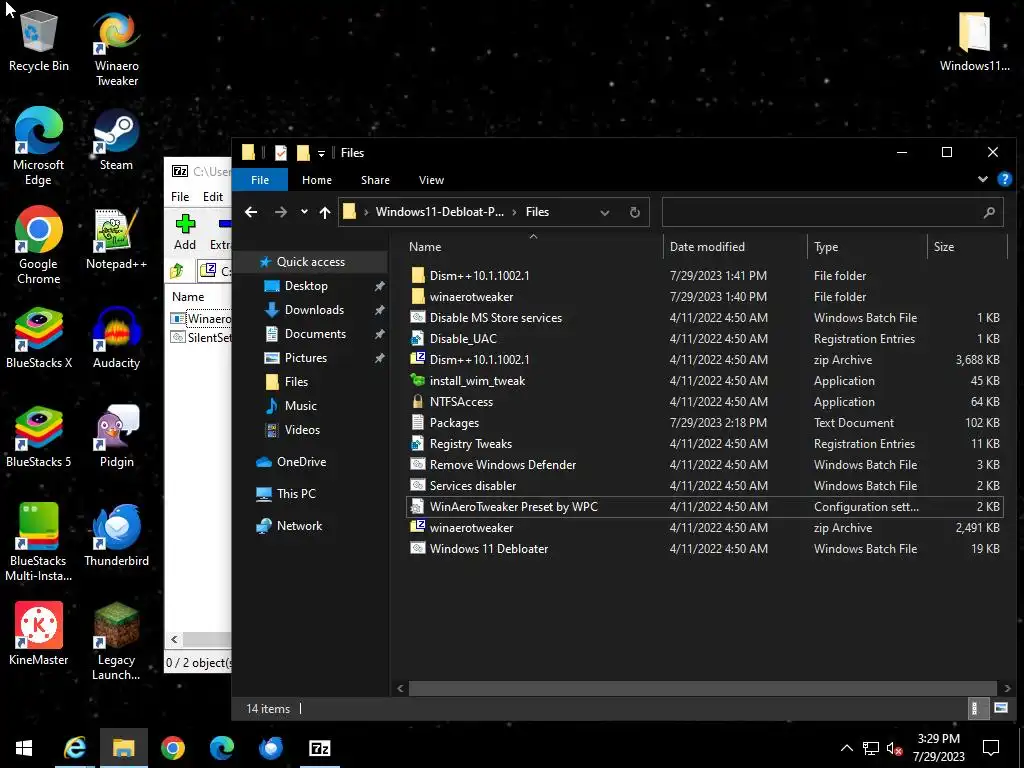Screen dimensions: 1024x768
Task: Select Pictures in the navigation pane
Action: pyautogui.click(x=306, y=358)
